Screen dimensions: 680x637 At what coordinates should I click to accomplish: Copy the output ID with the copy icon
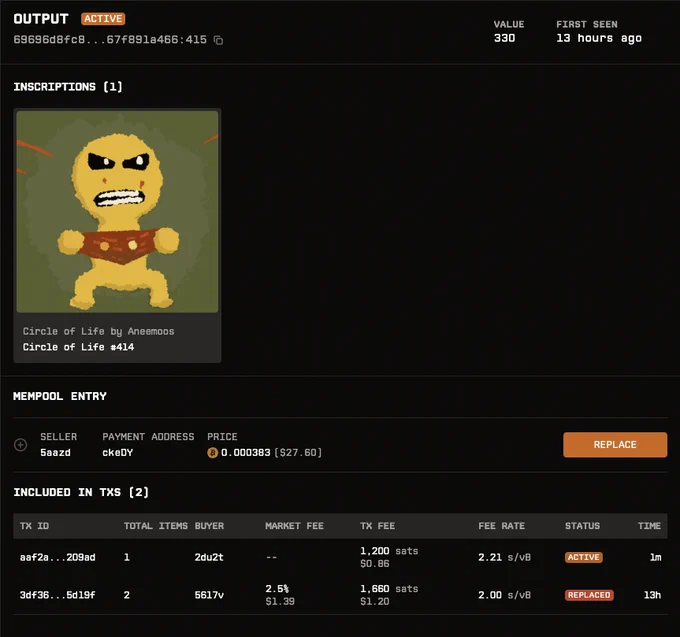pyautogui.click(x=218, y=40)
